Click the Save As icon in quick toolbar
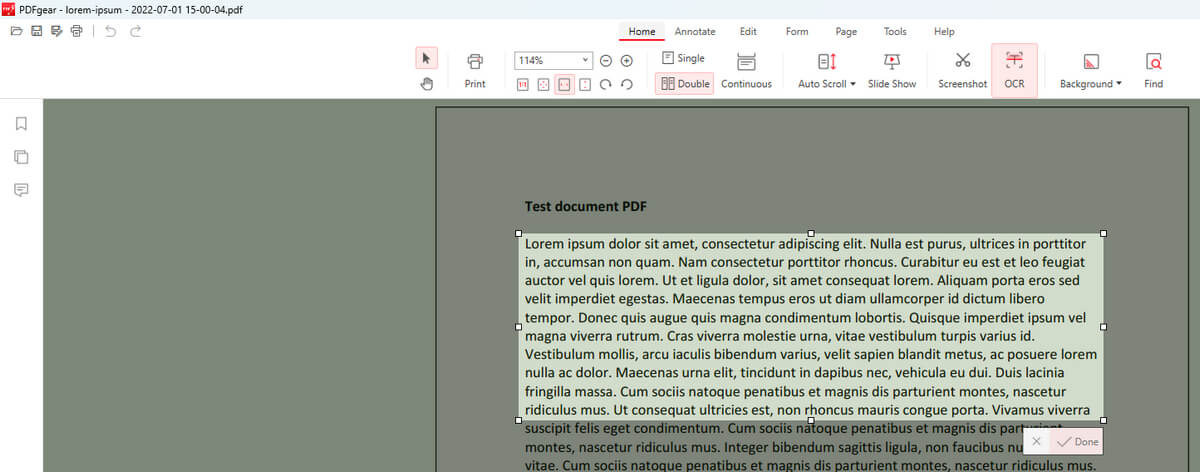This screenshot has width=1200, height=472. pos(56,31)
